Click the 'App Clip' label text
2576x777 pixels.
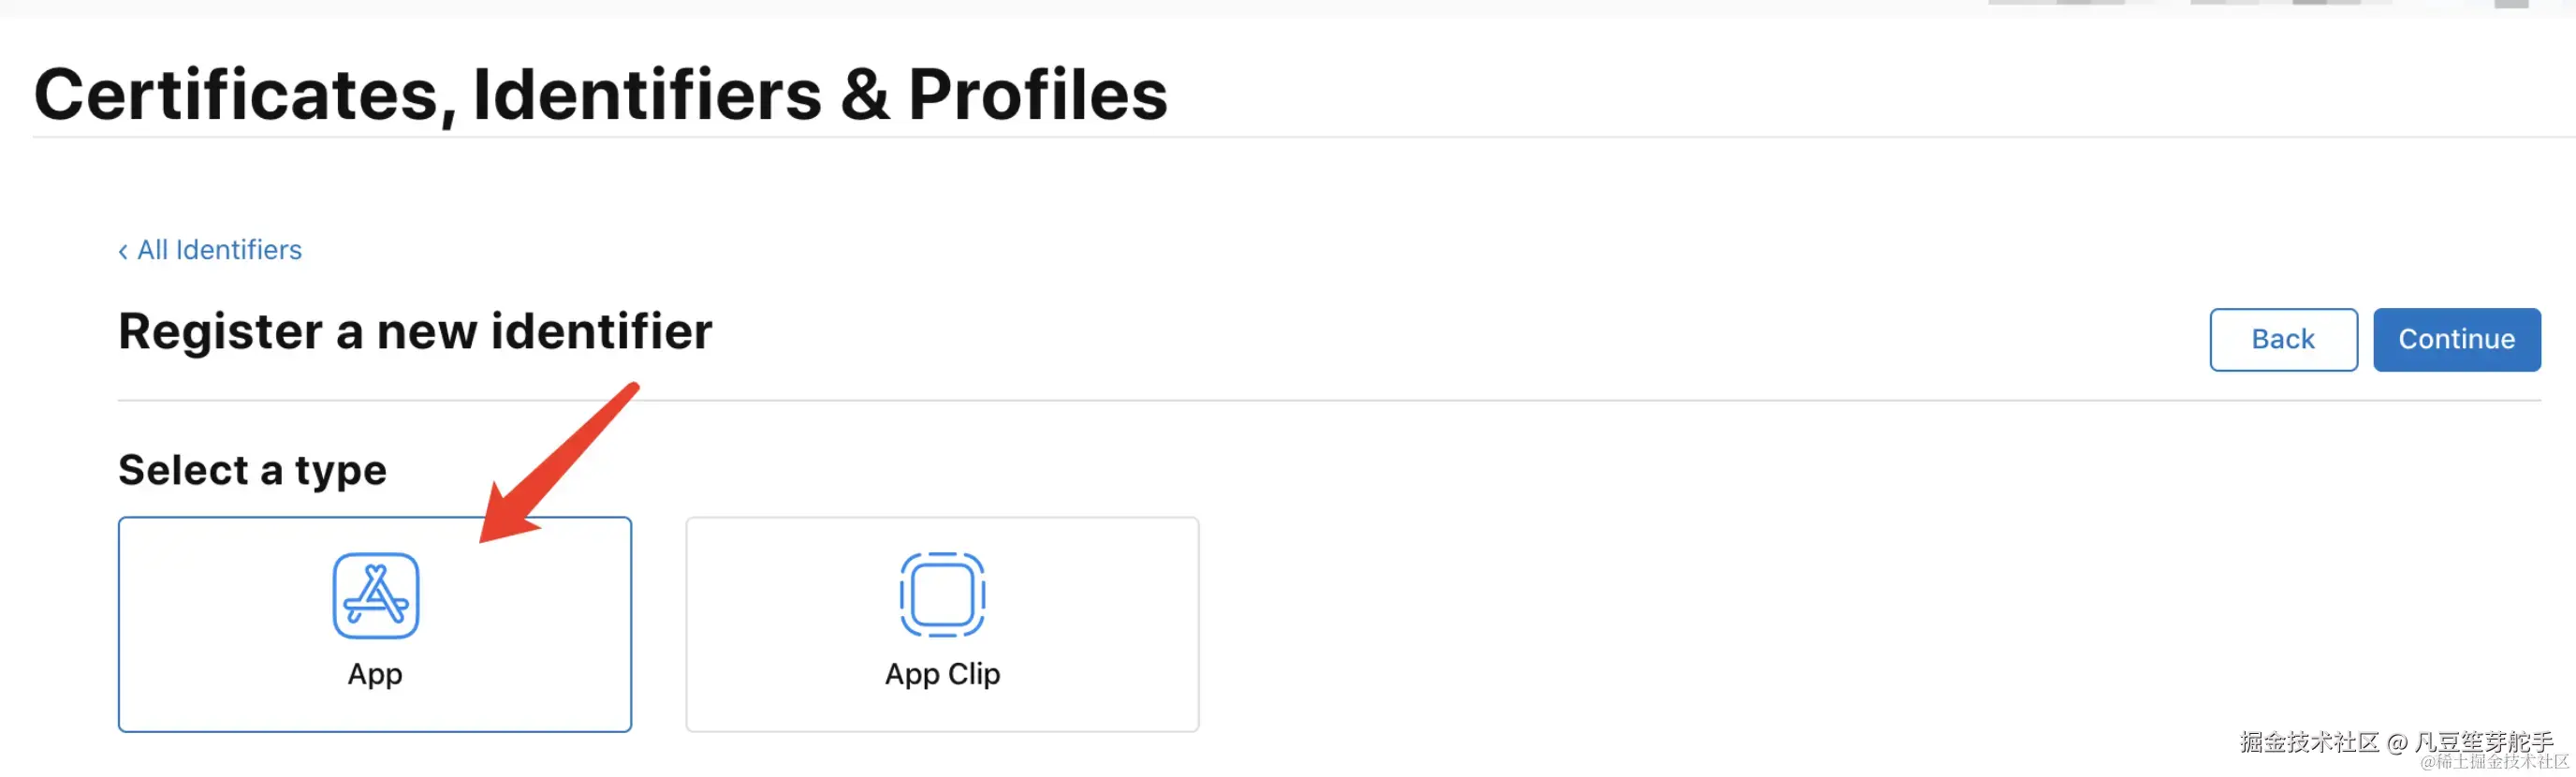pos(942,675)
